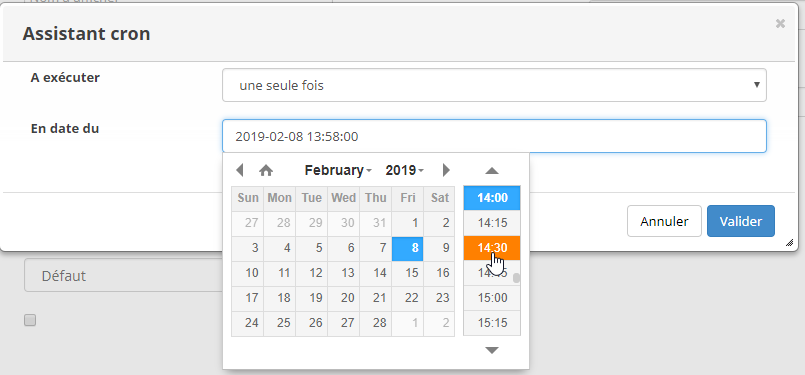This screenshot has height=375, width=805.
Task: Select February 19 in calendar
Action: coord(312,298)
